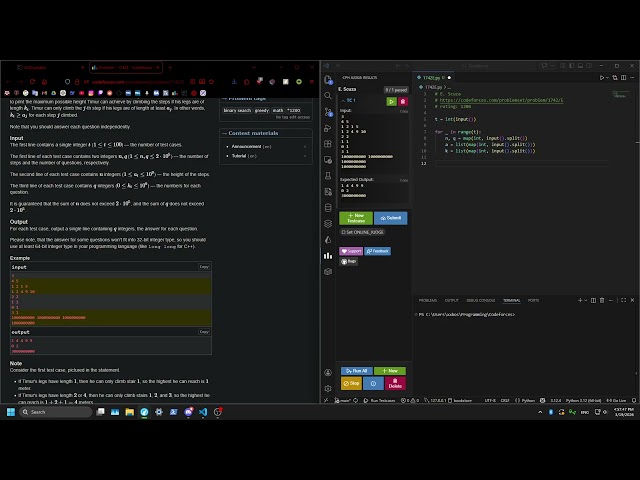Open Windows Start menu
Image resolution: width=640 pixels, height=480 pixels.
coord(11,412)
